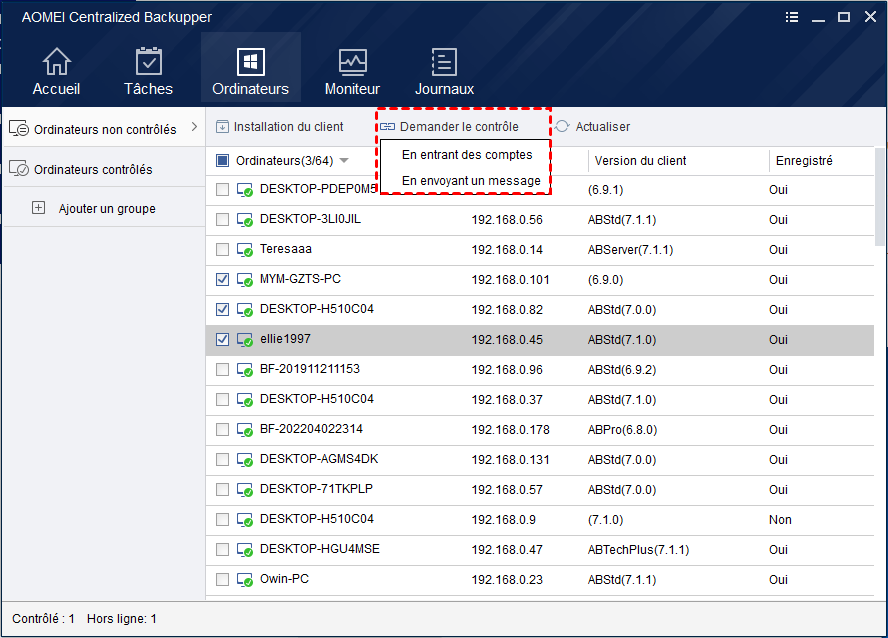The height and width of the screenshot is (638, 888).
Task: Click the Installation du client download icon
Action: point(222,126)
